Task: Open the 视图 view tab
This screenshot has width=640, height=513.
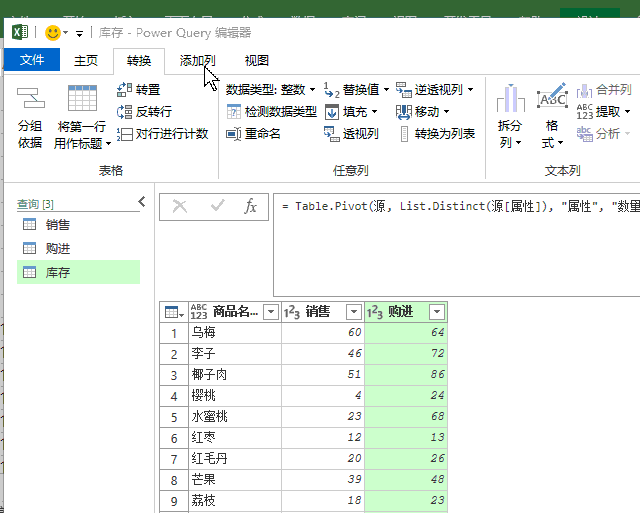Action: point(256,60)
